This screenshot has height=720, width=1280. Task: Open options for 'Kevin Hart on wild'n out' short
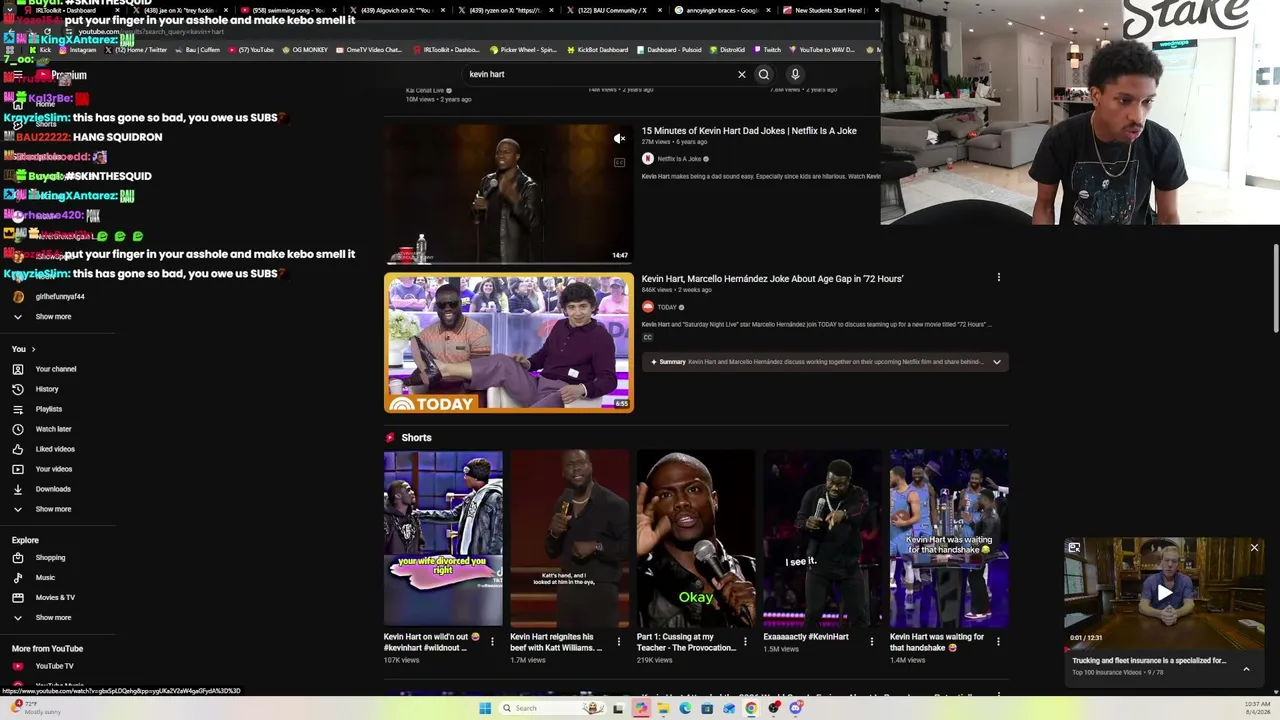(492, 641)
